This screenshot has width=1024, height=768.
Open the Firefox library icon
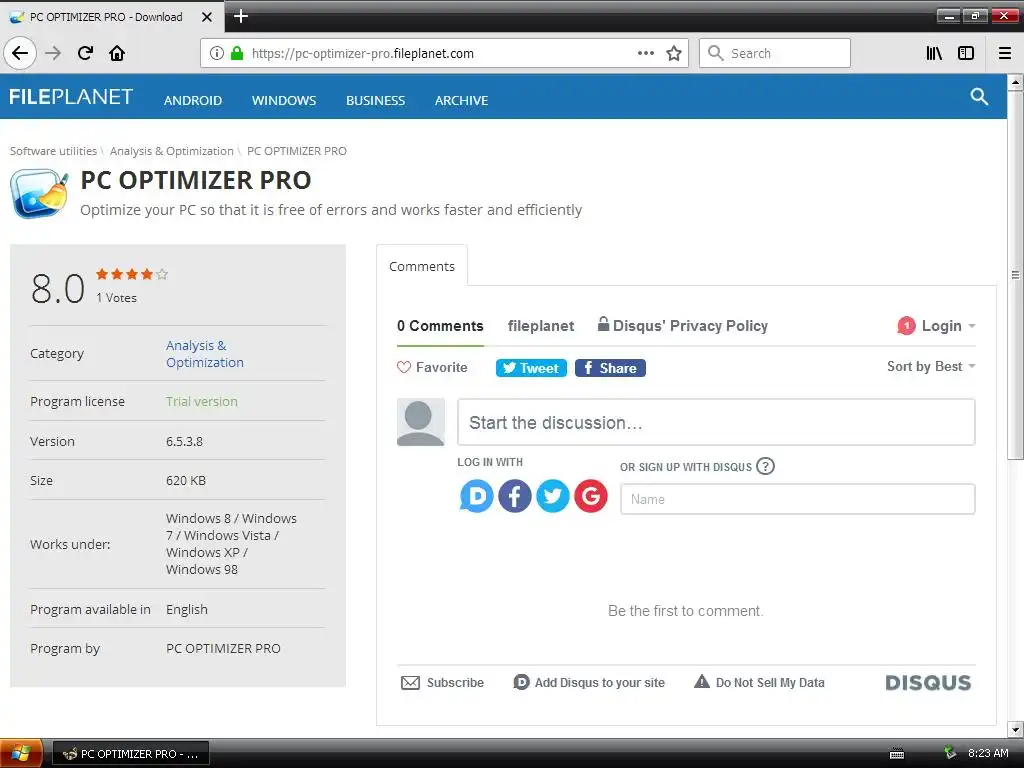934,53
